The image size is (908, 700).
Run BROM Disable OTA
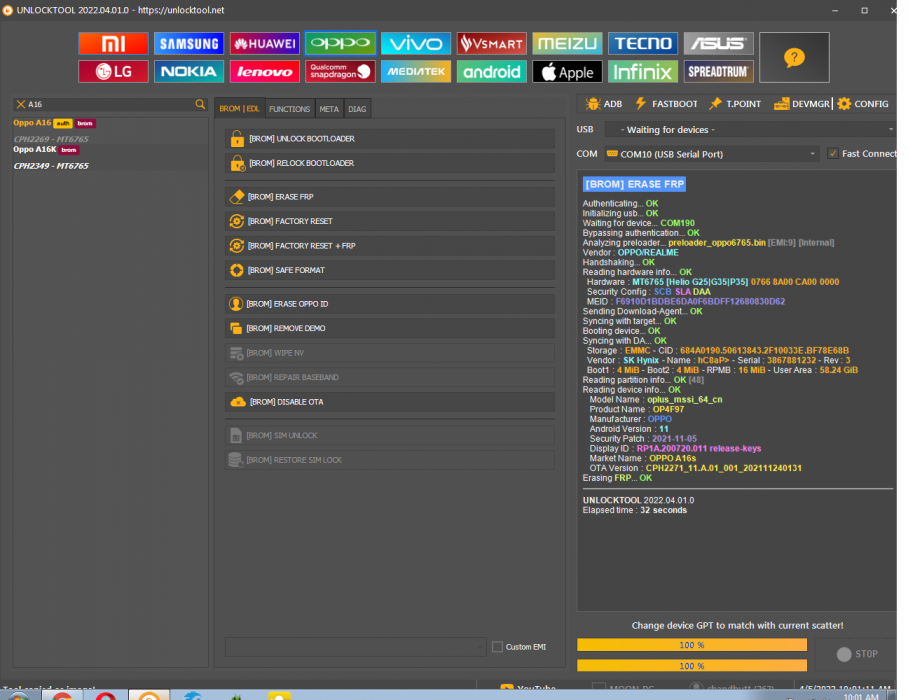click(x=390, y=402)
